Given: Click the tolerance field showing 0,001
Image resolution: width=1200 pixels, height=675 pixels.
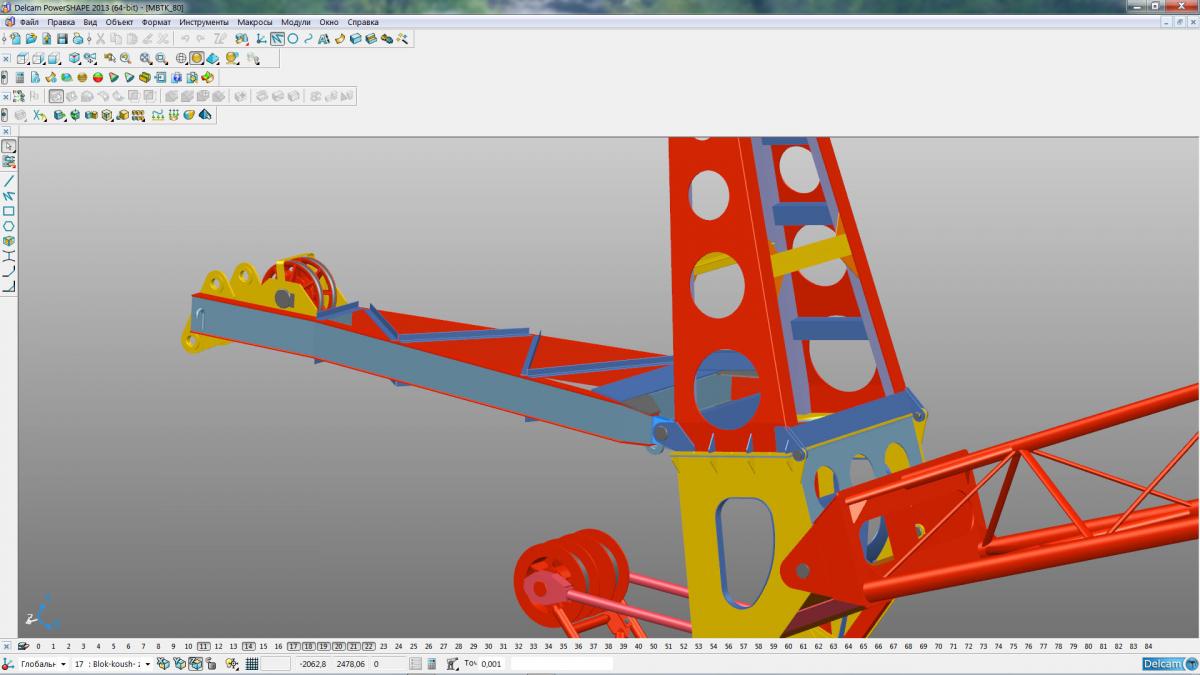Looking at the screenshot, I should pos(491,664).
